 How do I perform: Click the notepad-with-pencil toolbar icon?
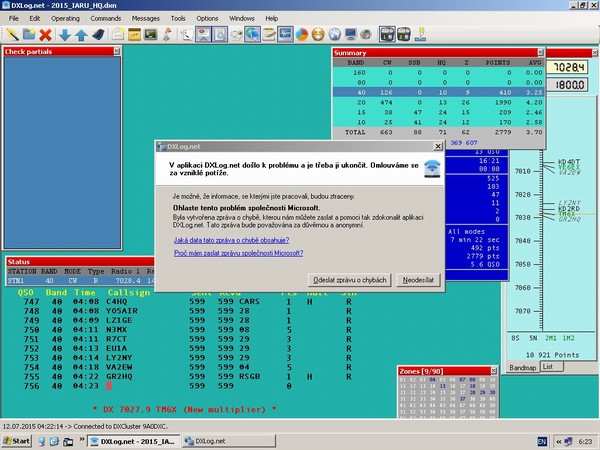[x=269, y=34]
